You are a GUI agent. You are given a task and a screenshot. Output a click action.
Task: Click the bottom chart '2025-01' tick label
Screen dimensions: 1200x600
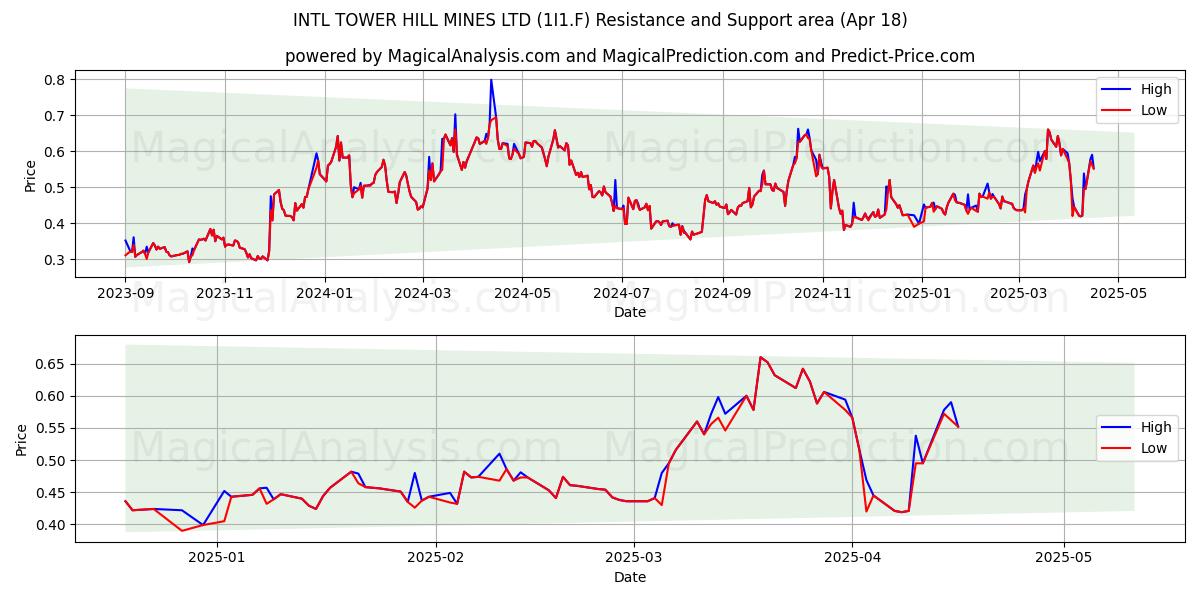point(217,559)
